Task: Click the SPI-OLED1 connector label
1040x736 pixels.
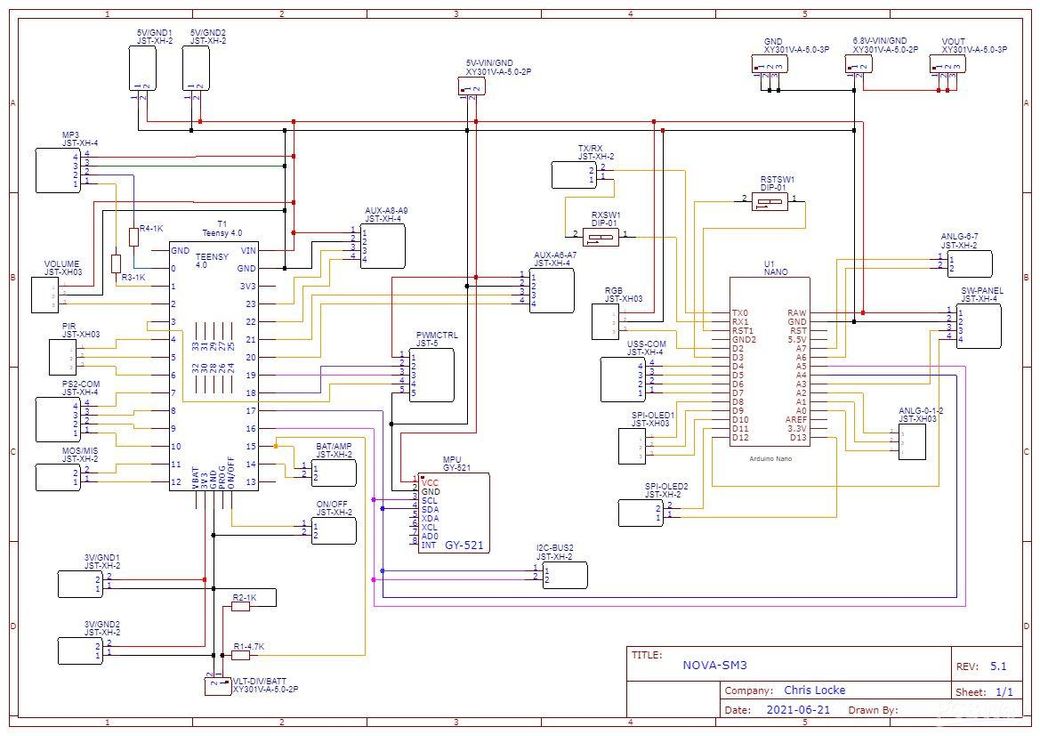Action: pyautogui.click(x=653, y=415)
